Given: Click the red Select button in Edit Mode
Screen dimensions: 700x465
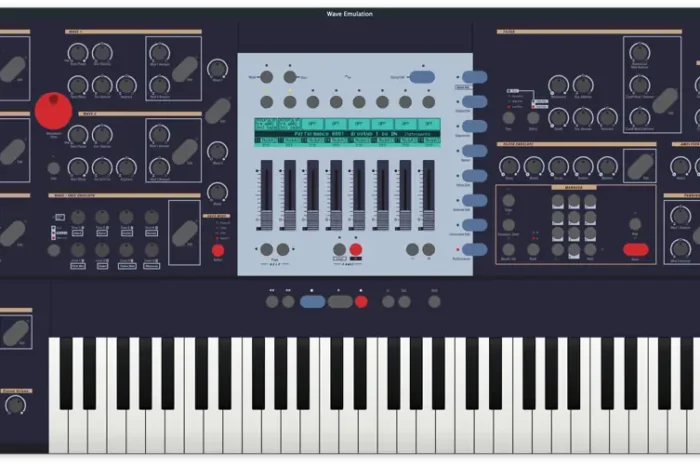Looking at the screenshot, I should click(x=218, y=250).
